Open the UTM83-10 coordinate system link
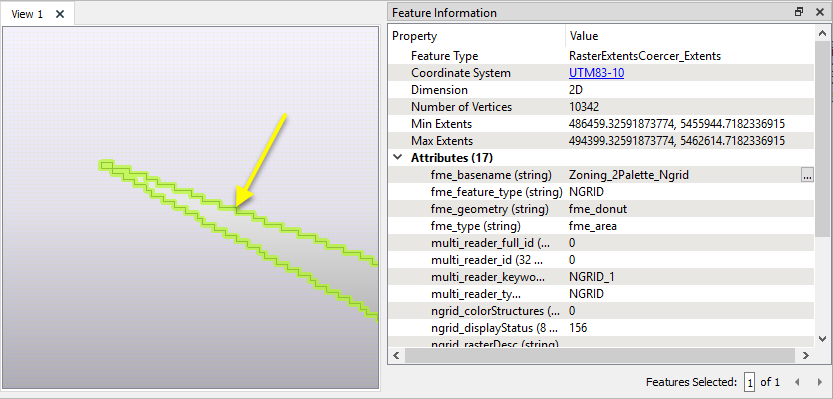 tap(596, 73)
